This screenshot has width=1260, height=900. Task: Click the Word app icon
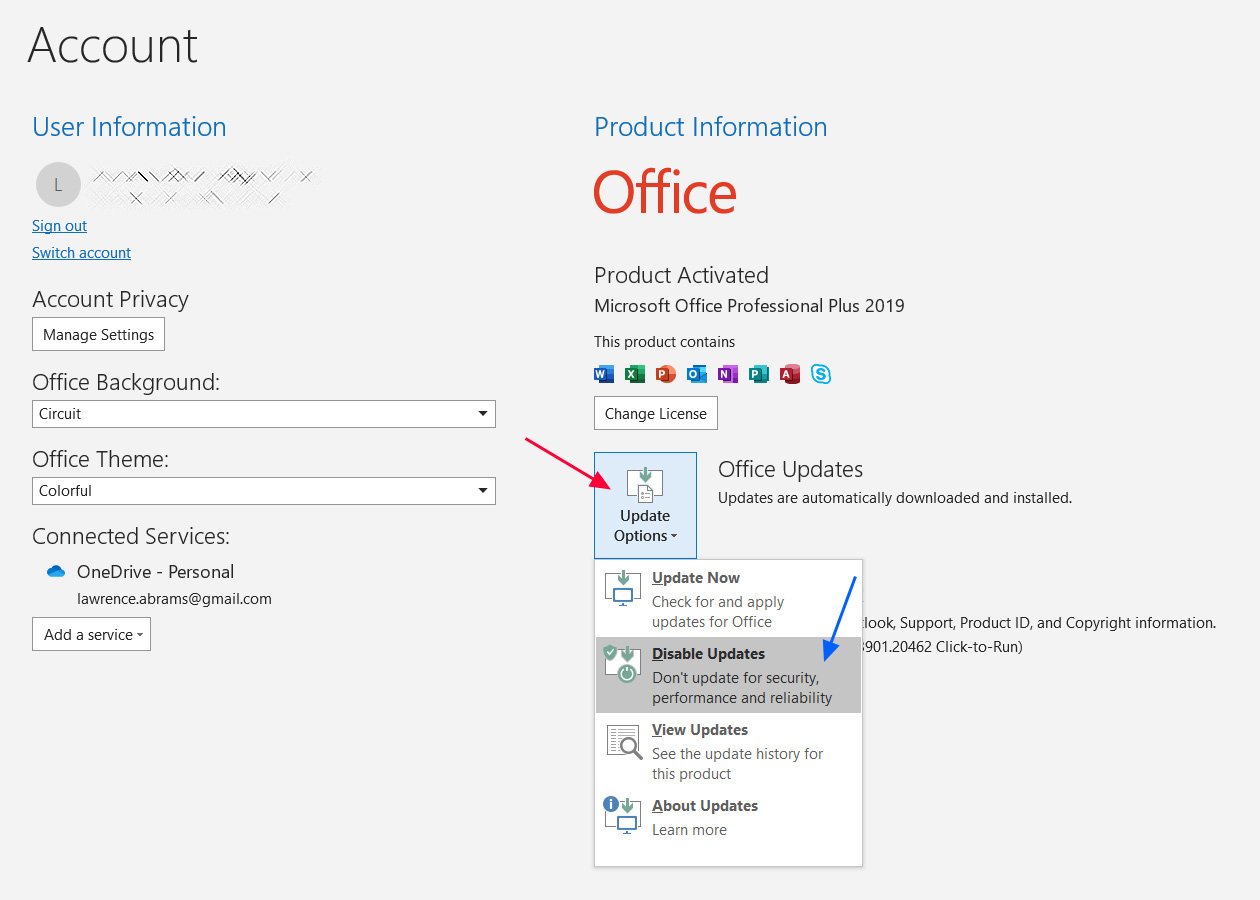(x=604, y=375)
